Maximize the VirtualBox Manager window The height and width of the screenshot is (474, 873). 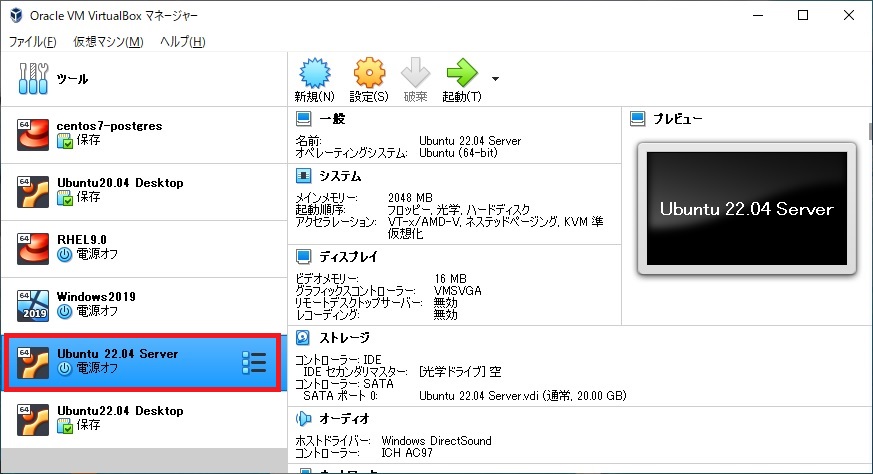click(x=803, y=15)
